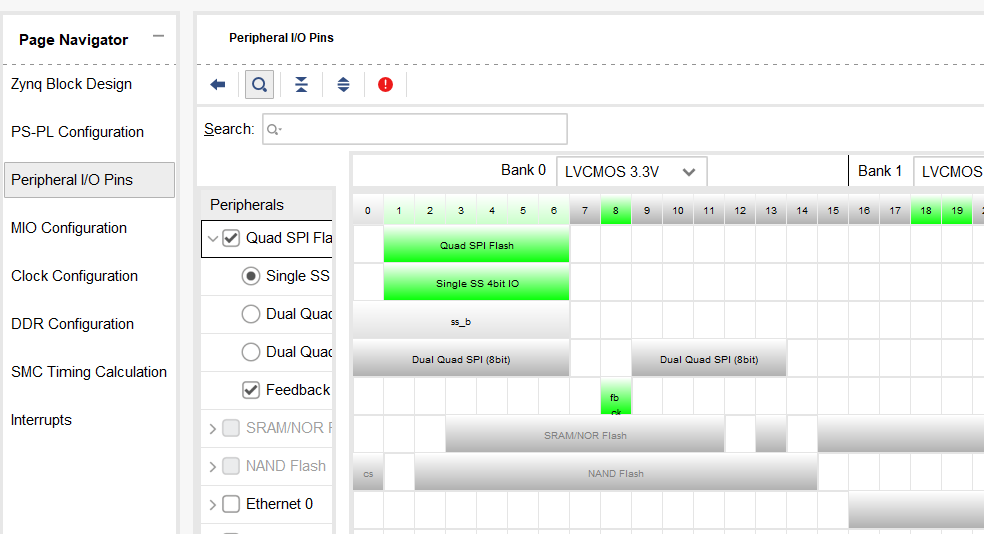The height and width of the screenshot is (534, 984).
Task: Select Peripheral I/O Pins page
Action: pos(89,180)
